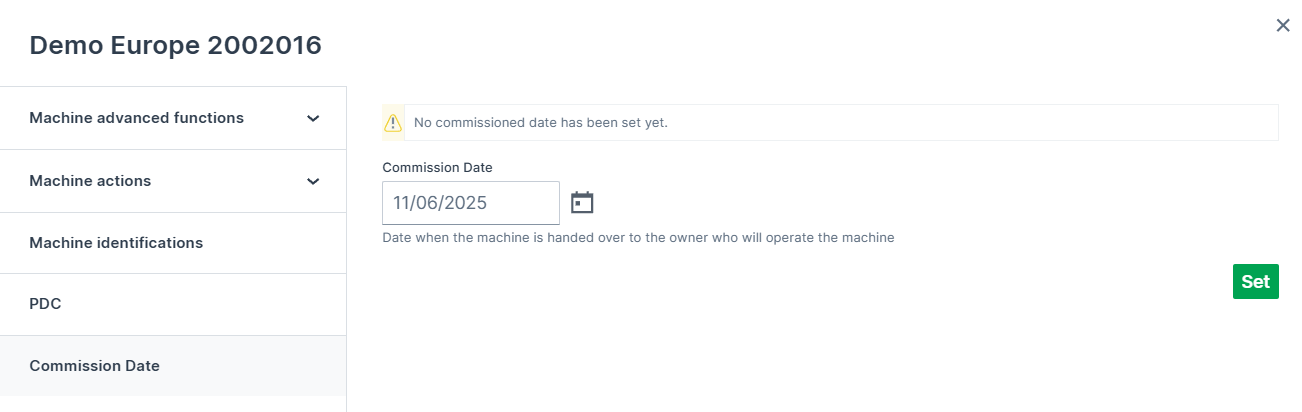1302x412 pixels.
Task: Select Machine advanced functions menu label
Action: point(136,118)
